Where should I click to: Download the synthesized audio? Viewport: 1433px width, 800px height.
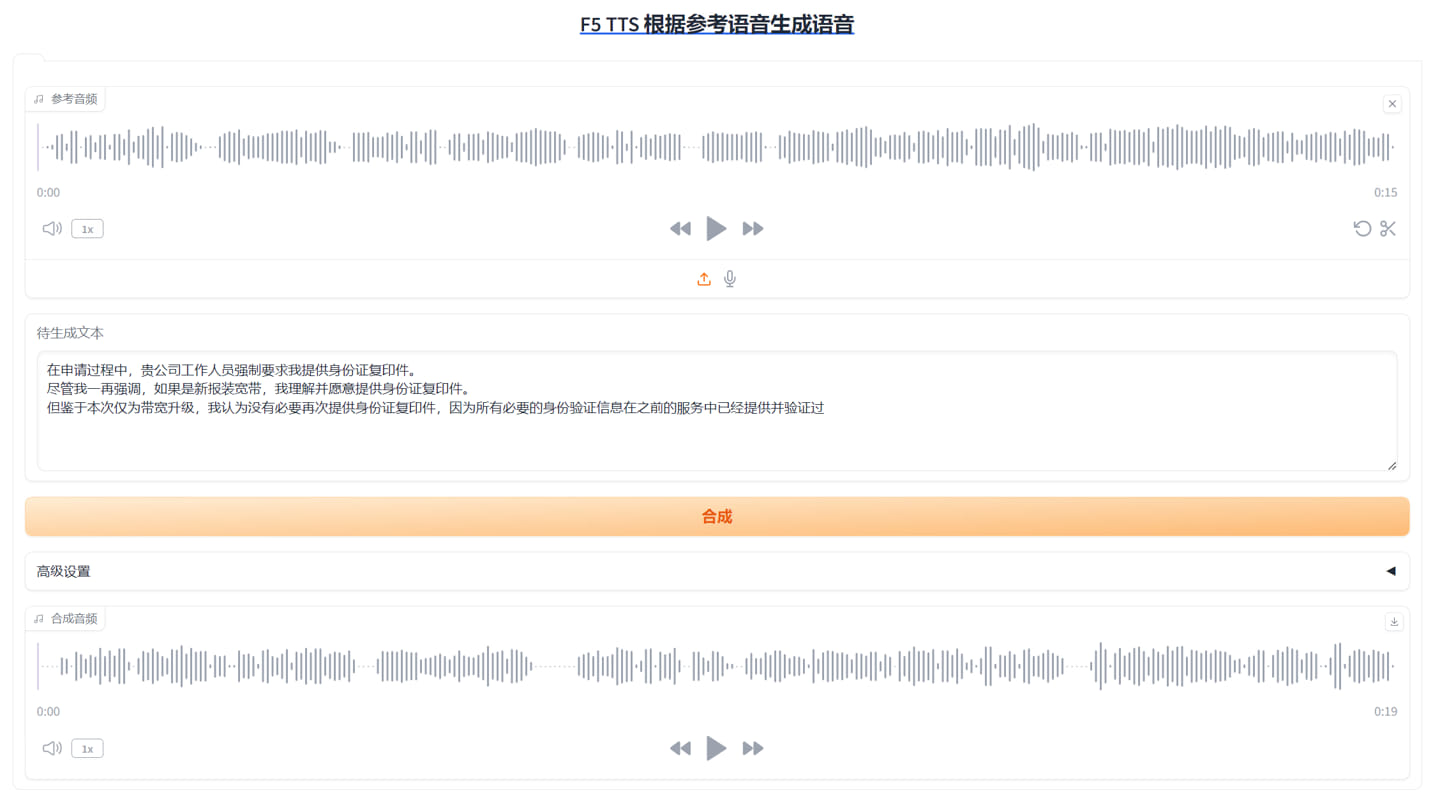tap(1394, 622)
